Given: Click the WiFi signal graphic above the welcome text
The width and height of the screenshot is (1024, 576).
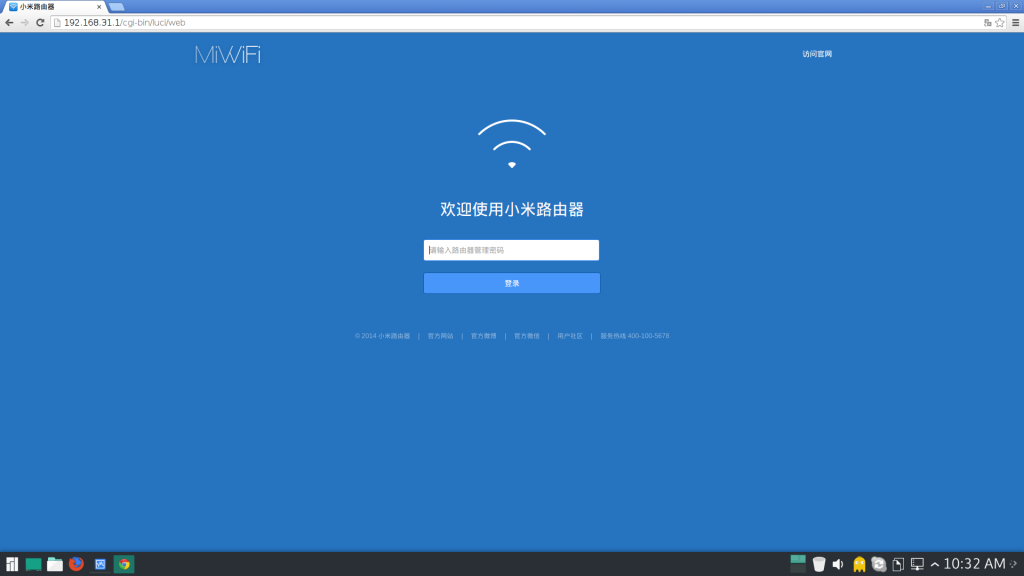Looking at the screenshot, I should click(512, 140).
